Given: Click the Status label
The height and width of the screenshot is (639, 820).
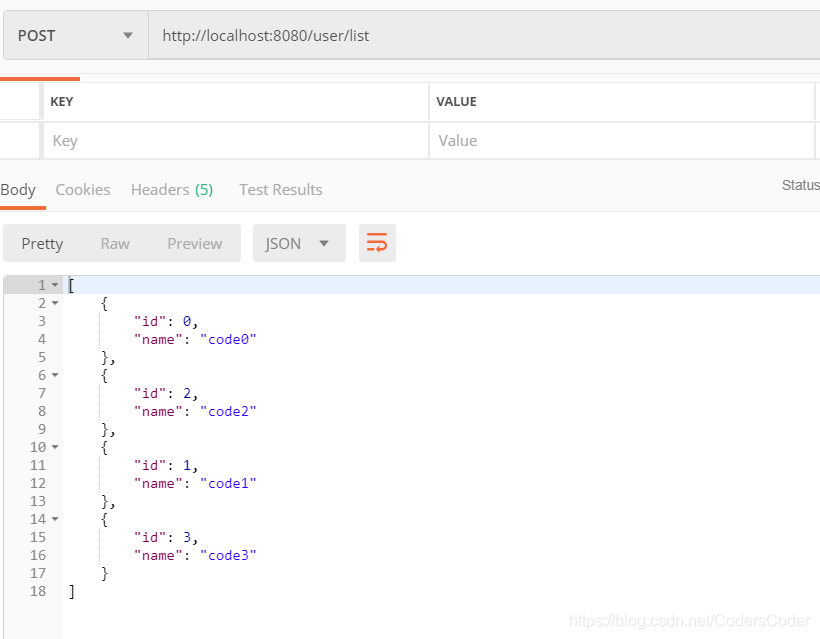Looking at the screenshot, I should 801,185.
